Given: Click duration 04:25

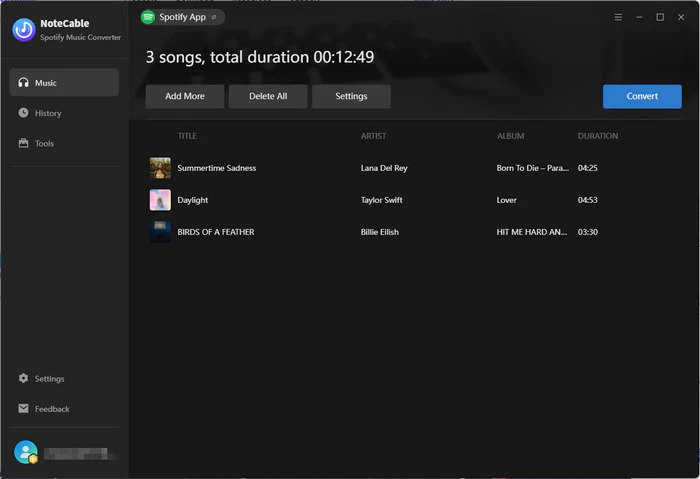Looking at the screenshot, I should [x=588, y=168].
